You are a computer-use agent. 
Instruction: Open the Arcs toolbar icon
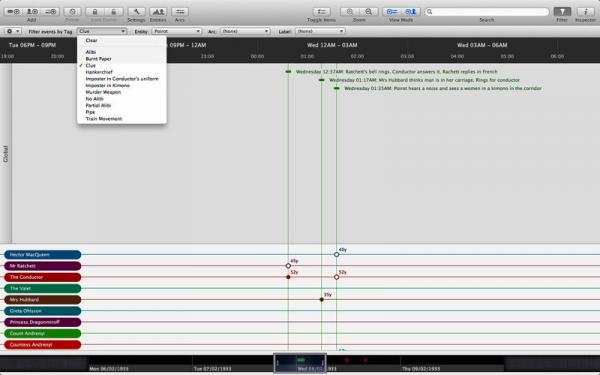180,12
